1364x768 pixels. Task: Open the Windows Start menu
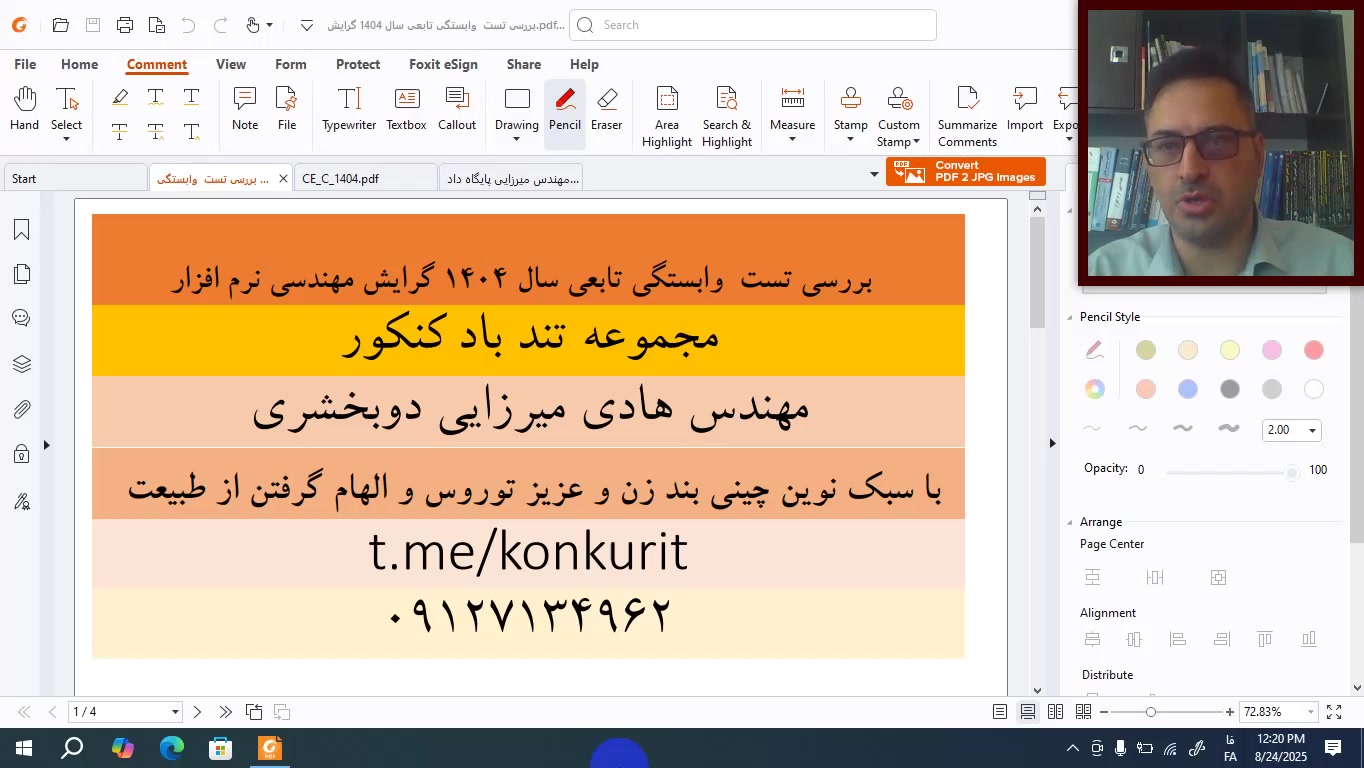click(23, 748)
